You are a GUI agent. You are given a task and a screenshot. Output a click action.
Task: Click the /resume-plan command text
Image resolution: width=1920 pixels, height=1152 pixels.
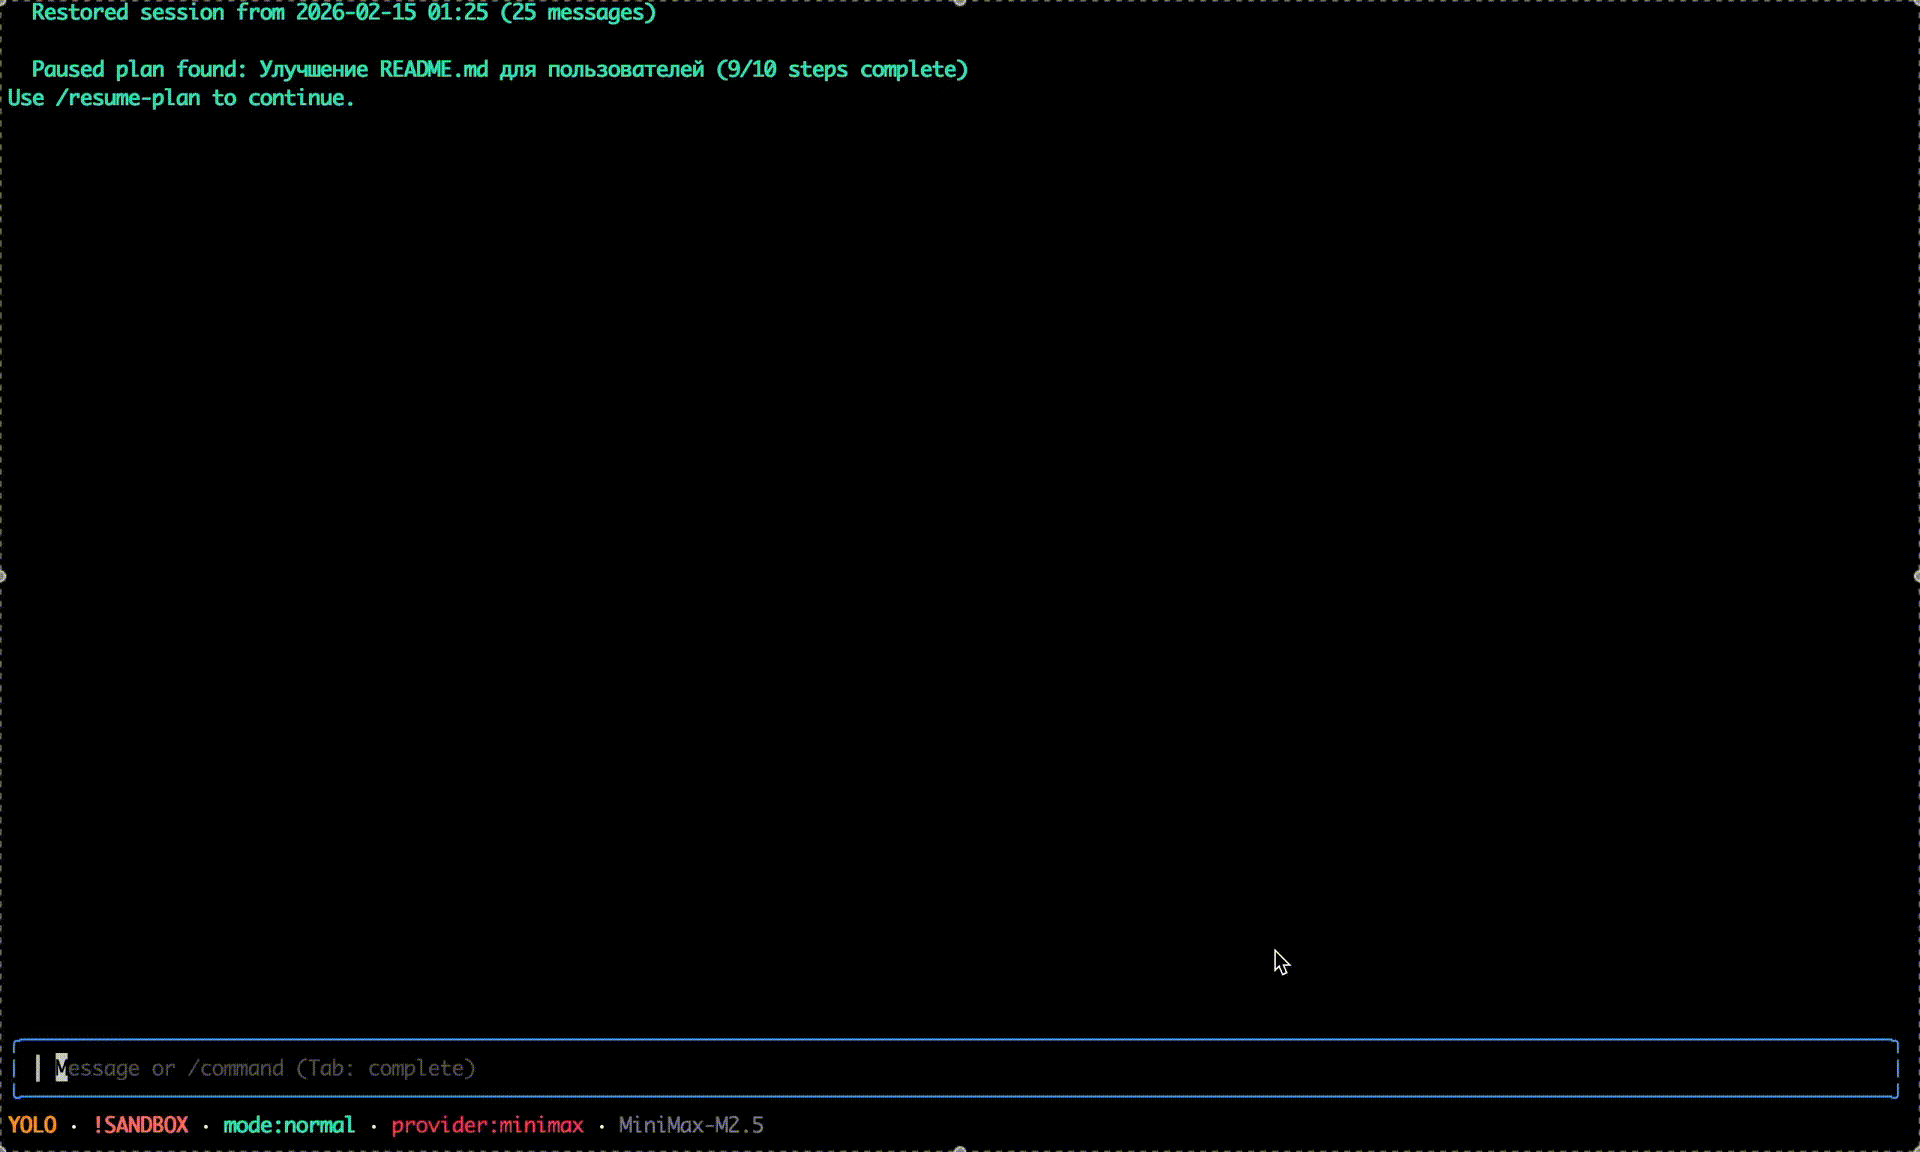click(128, 98)
